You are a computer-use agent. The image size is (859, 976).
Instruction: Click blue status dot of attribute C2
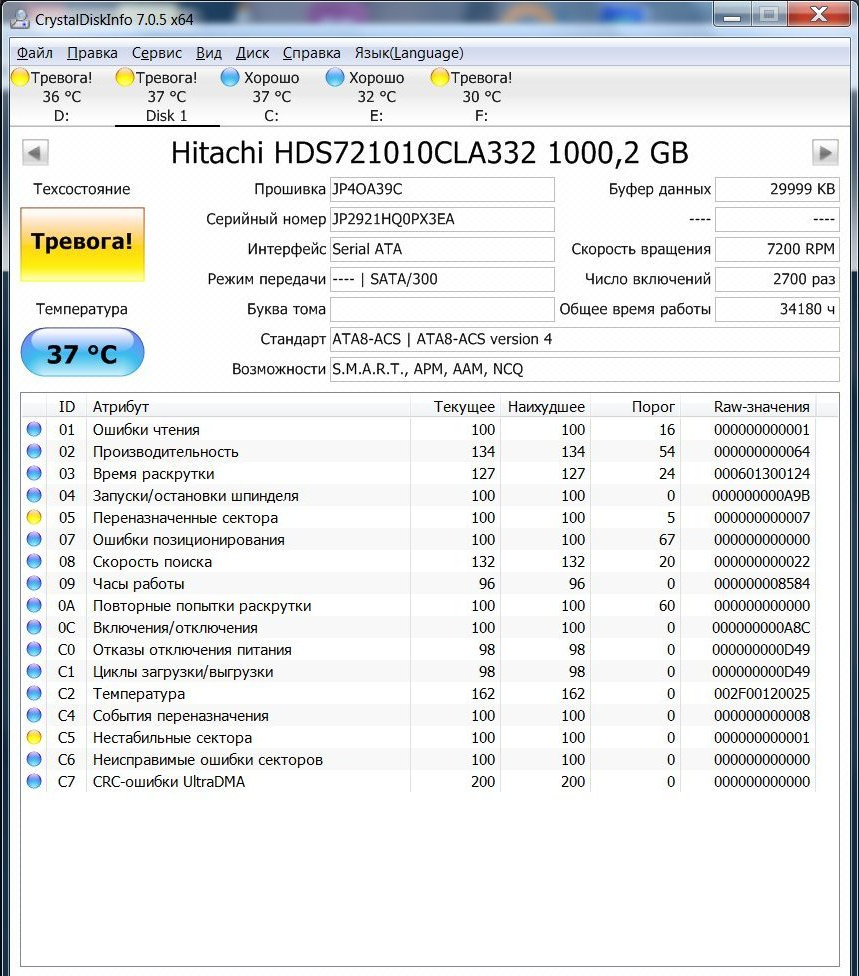tap(34, 693)
